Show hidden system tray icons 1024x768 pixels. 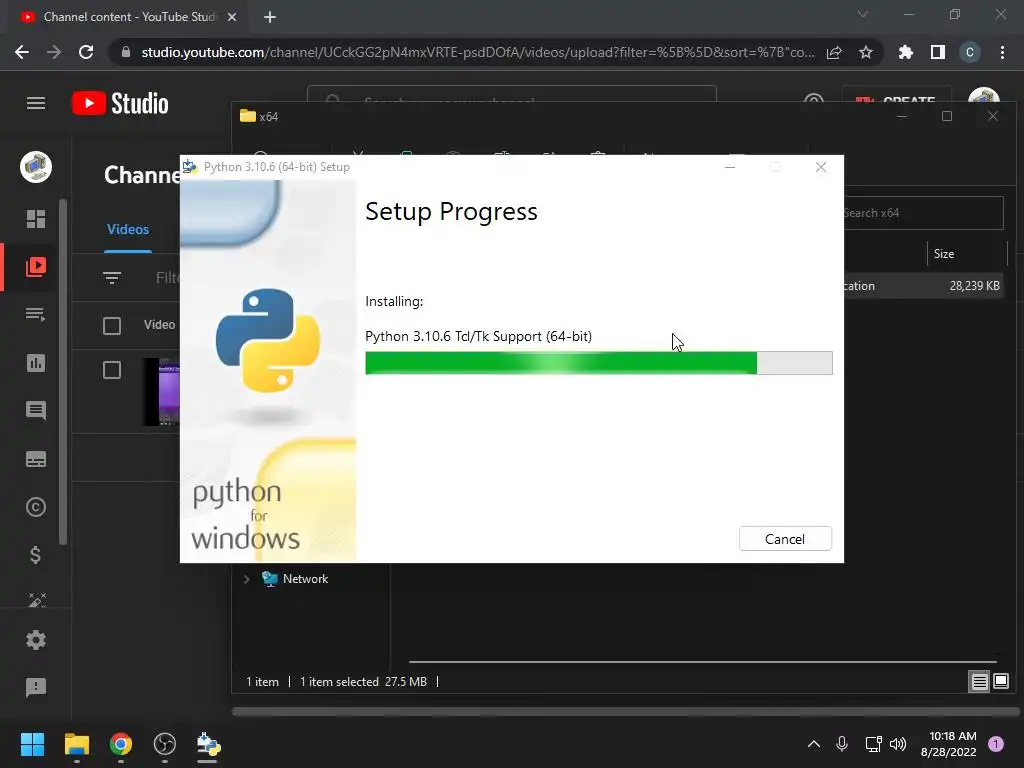tap(814, 744)
